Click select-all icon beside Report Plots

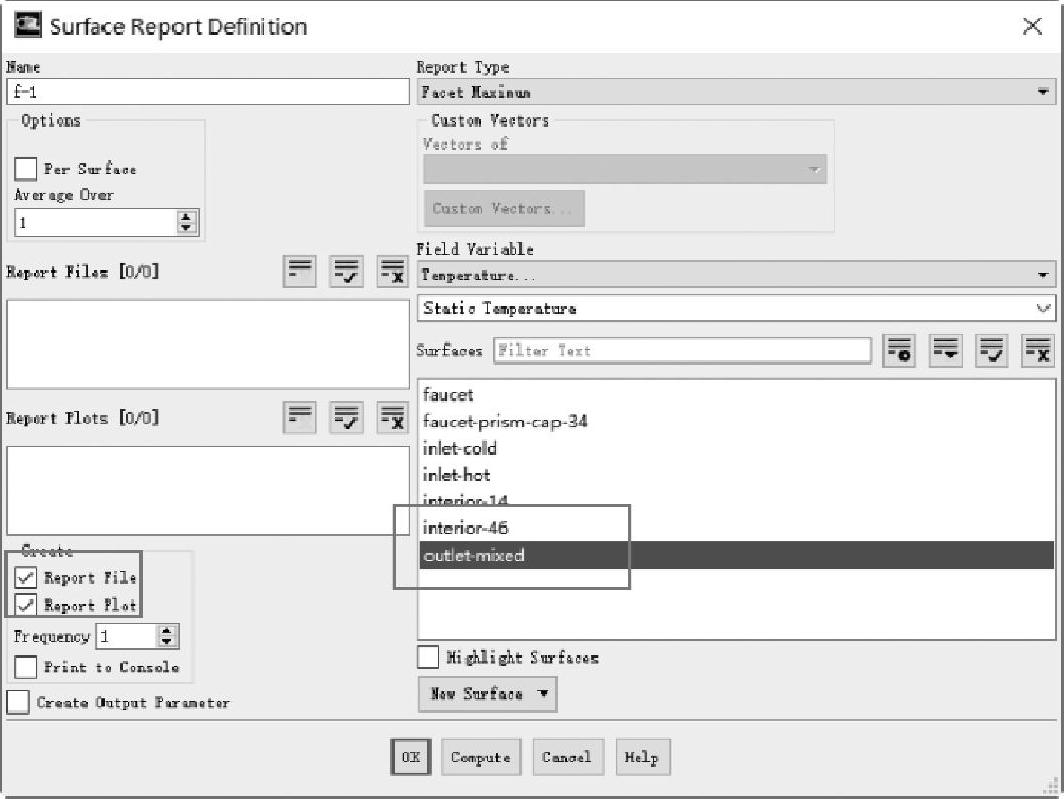(x=347, y=418)
